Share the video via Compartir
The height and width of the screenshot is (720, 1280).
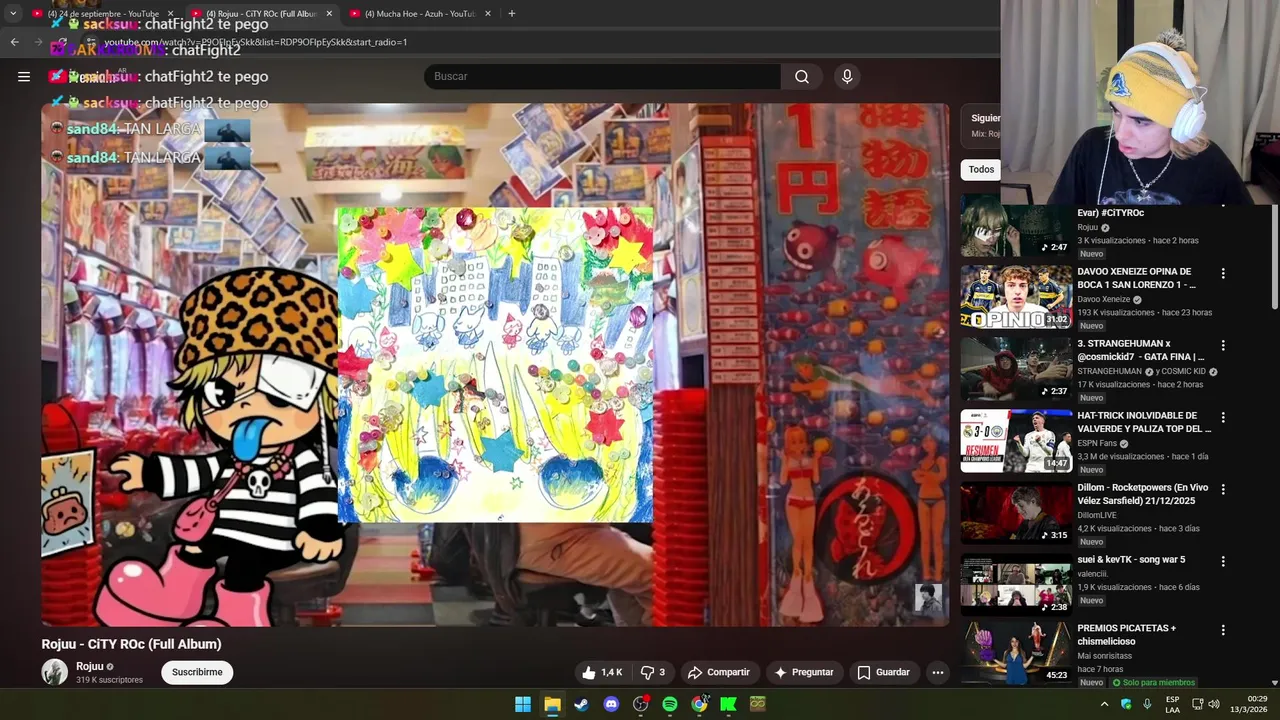(x=719, y=672)
